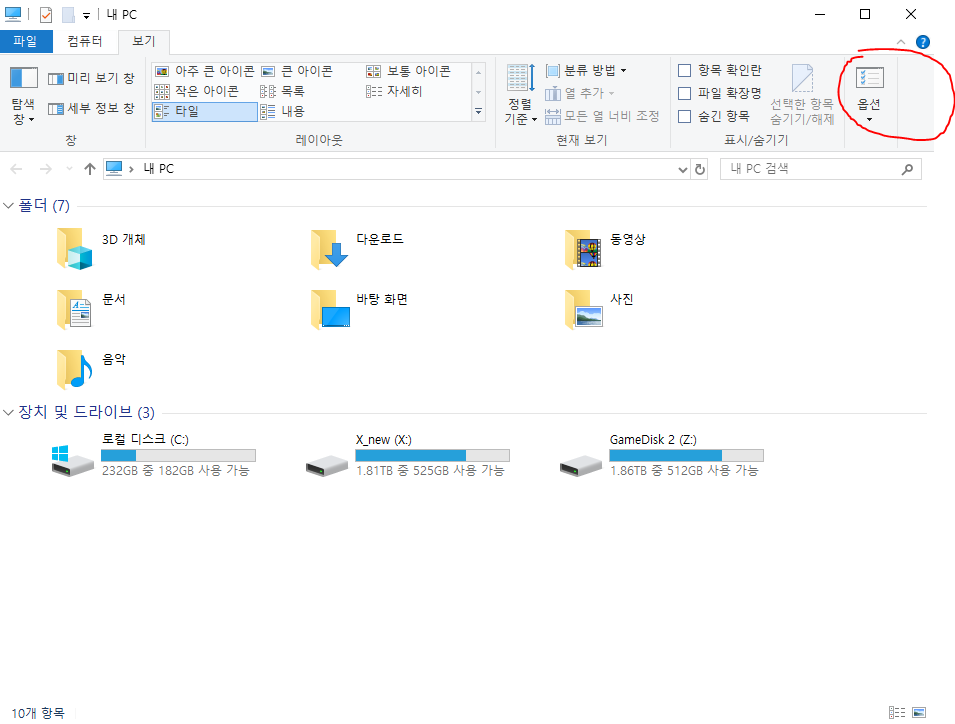Minimize the ribbon with the chevron
This screenshot has width=955, height=724.
[901, 42]
